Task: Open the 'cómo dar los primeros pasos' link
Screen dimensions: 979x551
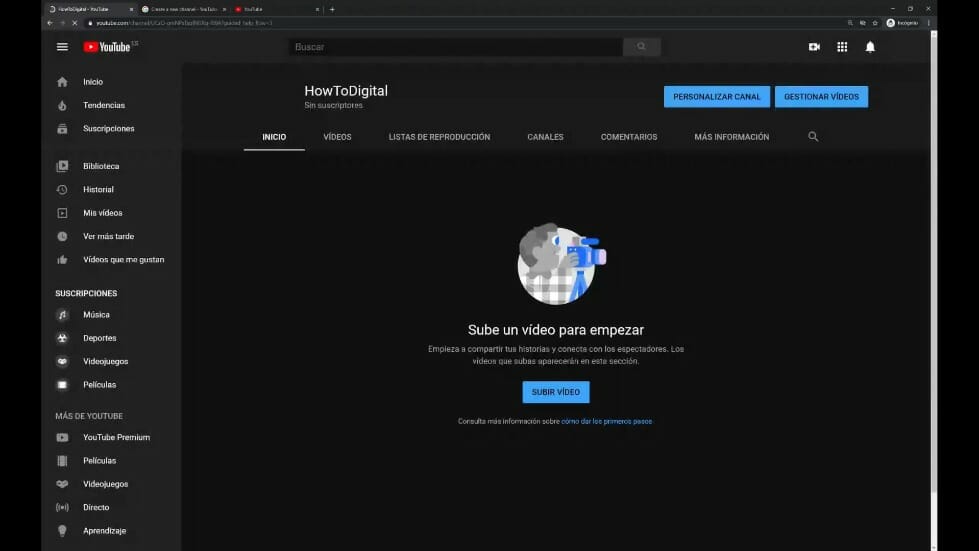Action: coord(606,421)
